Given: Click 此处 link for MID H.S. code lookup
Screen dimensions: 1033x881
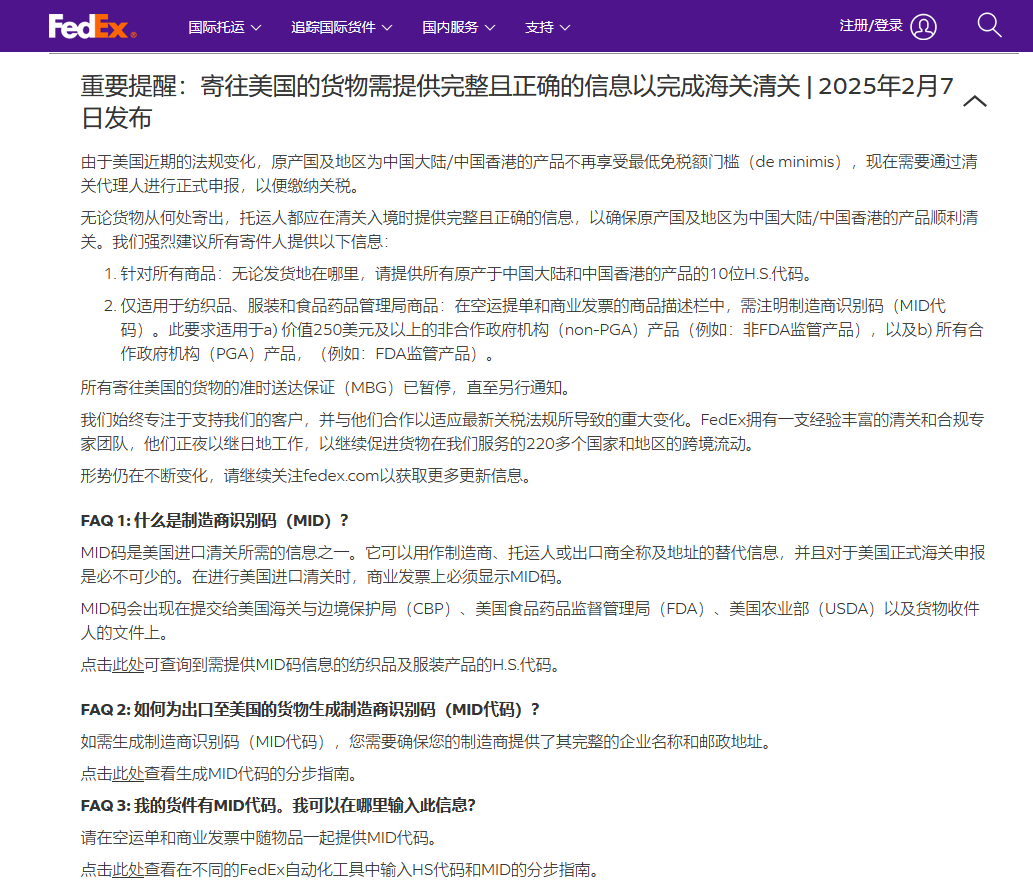Looking at the screenshot, I should click(128, 664).
